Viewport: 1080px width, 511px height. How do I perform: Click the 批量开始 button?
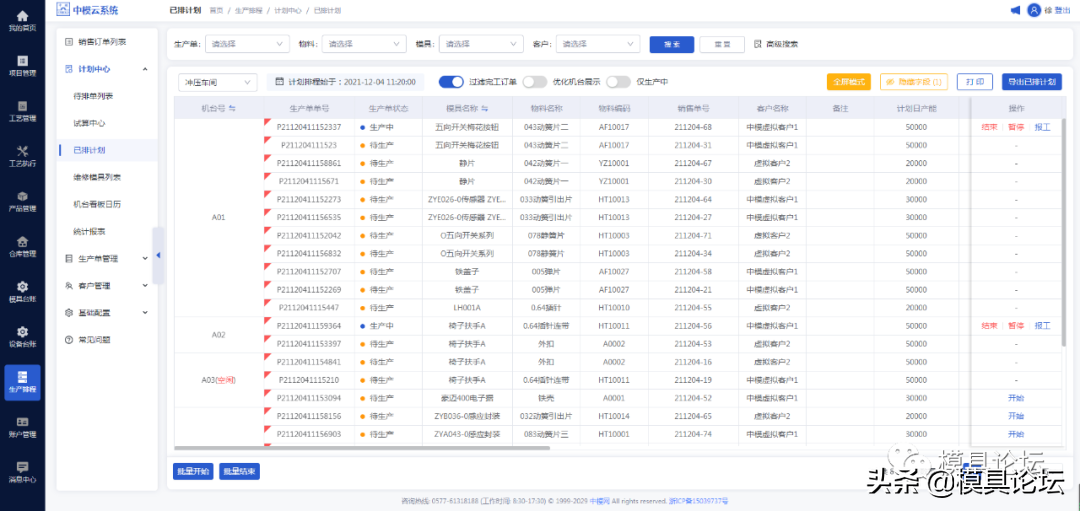coord(193,472)
